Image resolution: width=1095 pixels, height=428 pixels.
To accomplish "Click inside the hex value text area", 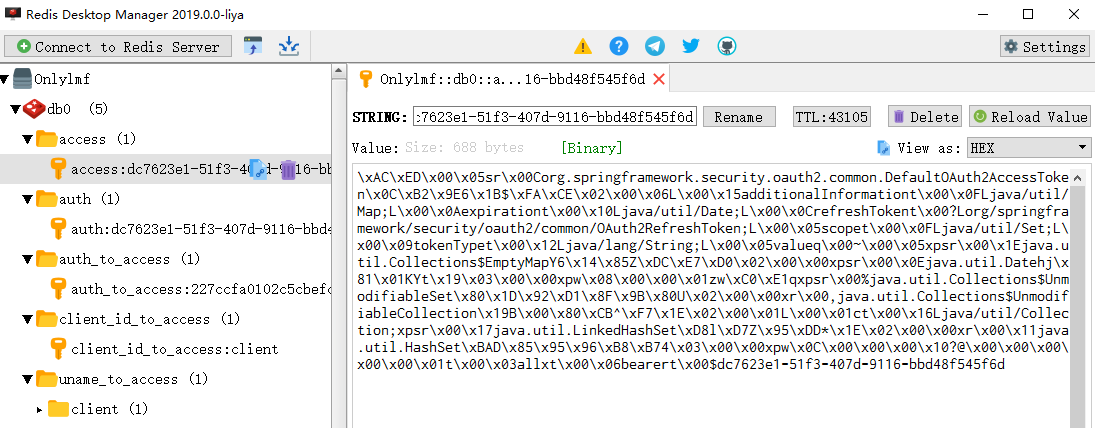I will tap(711, 296).
